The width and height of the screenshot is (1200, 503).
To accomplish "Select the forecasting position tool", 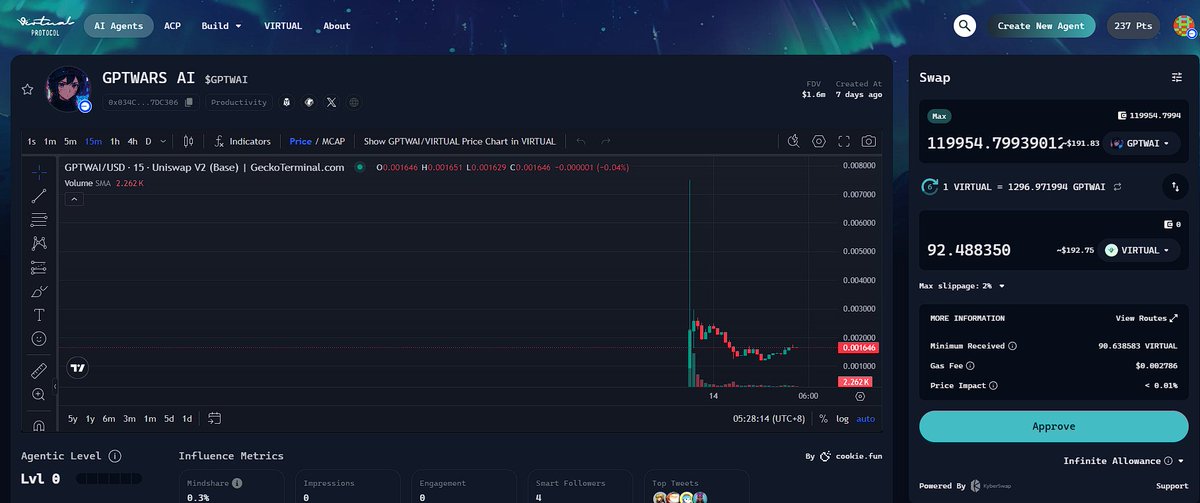I will [38, 267].
